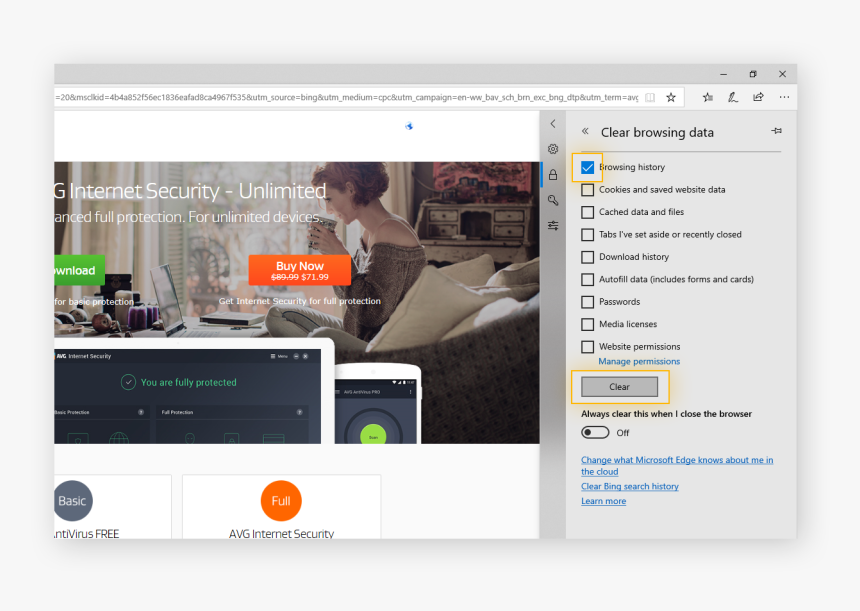Click the Clear button
The image size is (860, 611).
(619, 387)
